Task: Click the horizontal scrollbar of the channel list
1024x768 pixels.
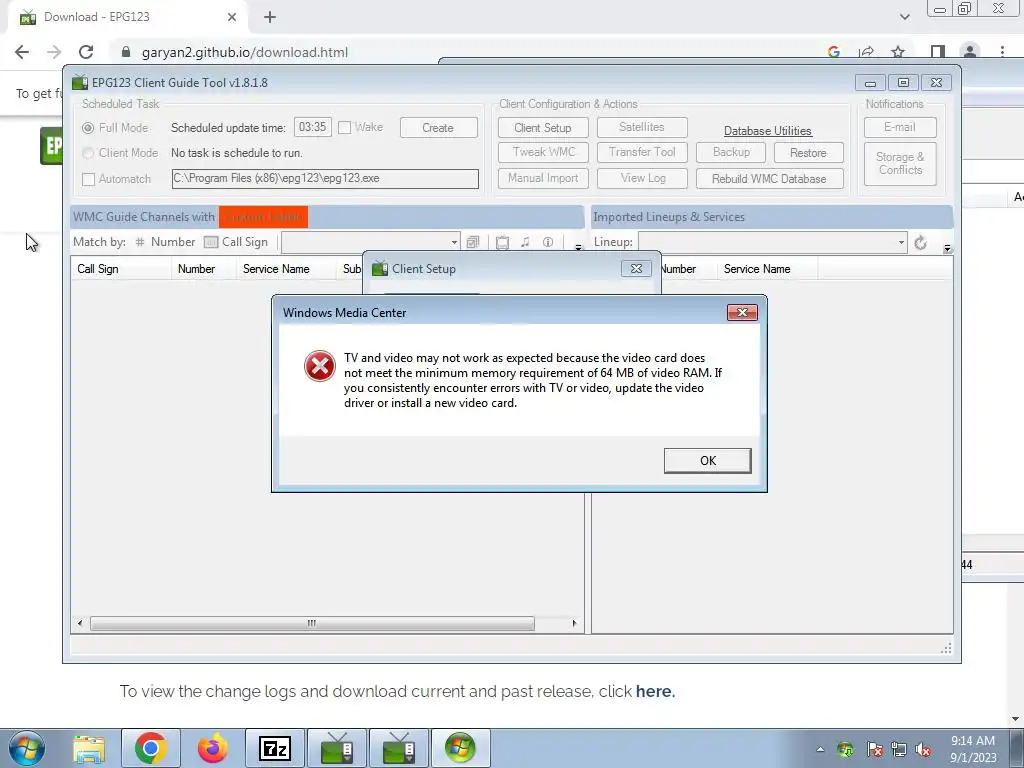Action: tap(312, 623)
